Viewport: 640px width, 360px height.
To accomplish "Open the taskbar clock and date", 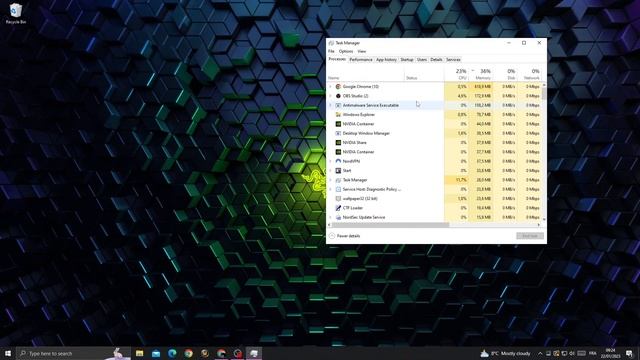I will 610,353.
